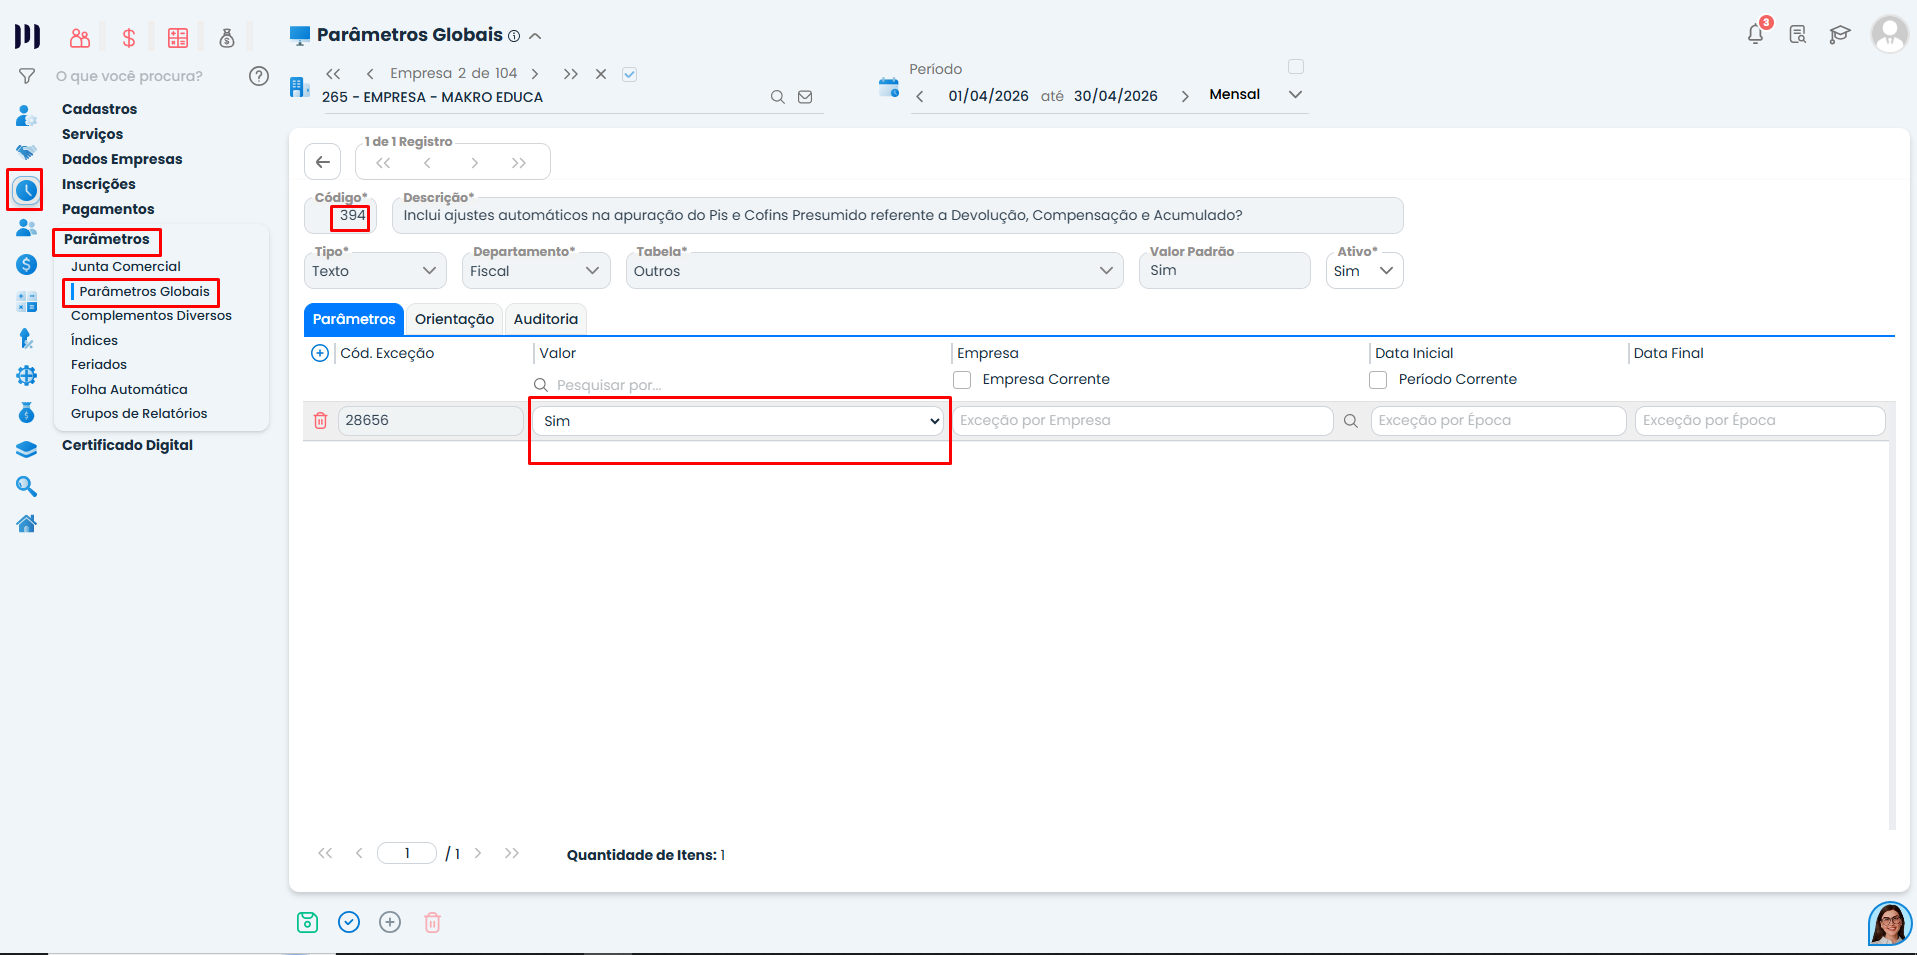The width and height of the screenshot is (1917, 955).
Task: Go to previous period with left chevron
Action: (920, 96)
